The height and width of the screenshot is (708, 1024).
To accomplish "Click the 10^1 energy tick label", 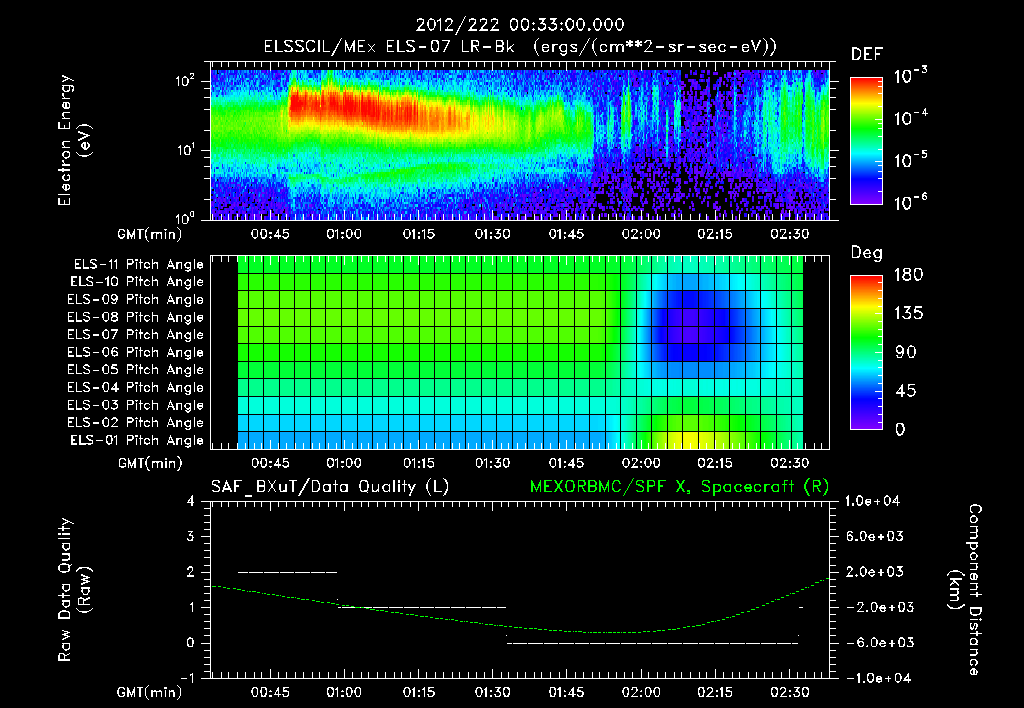I will point(185,150).
